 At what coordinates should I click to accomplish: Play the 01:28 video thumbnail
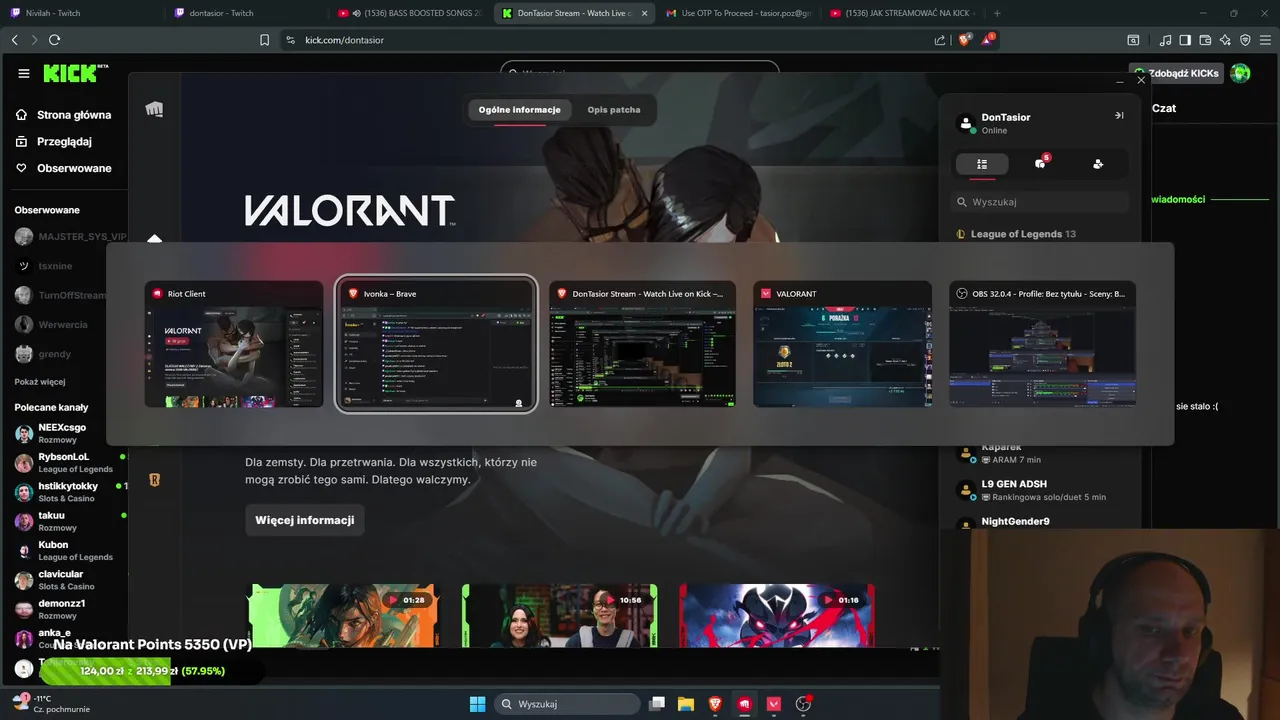[x=342, y=616]
